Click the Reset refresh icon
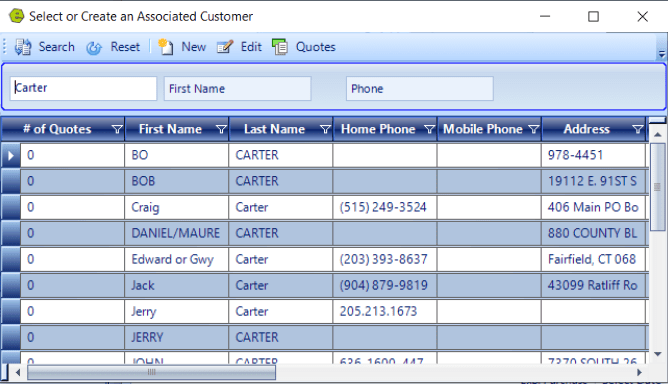 point(94,48)
